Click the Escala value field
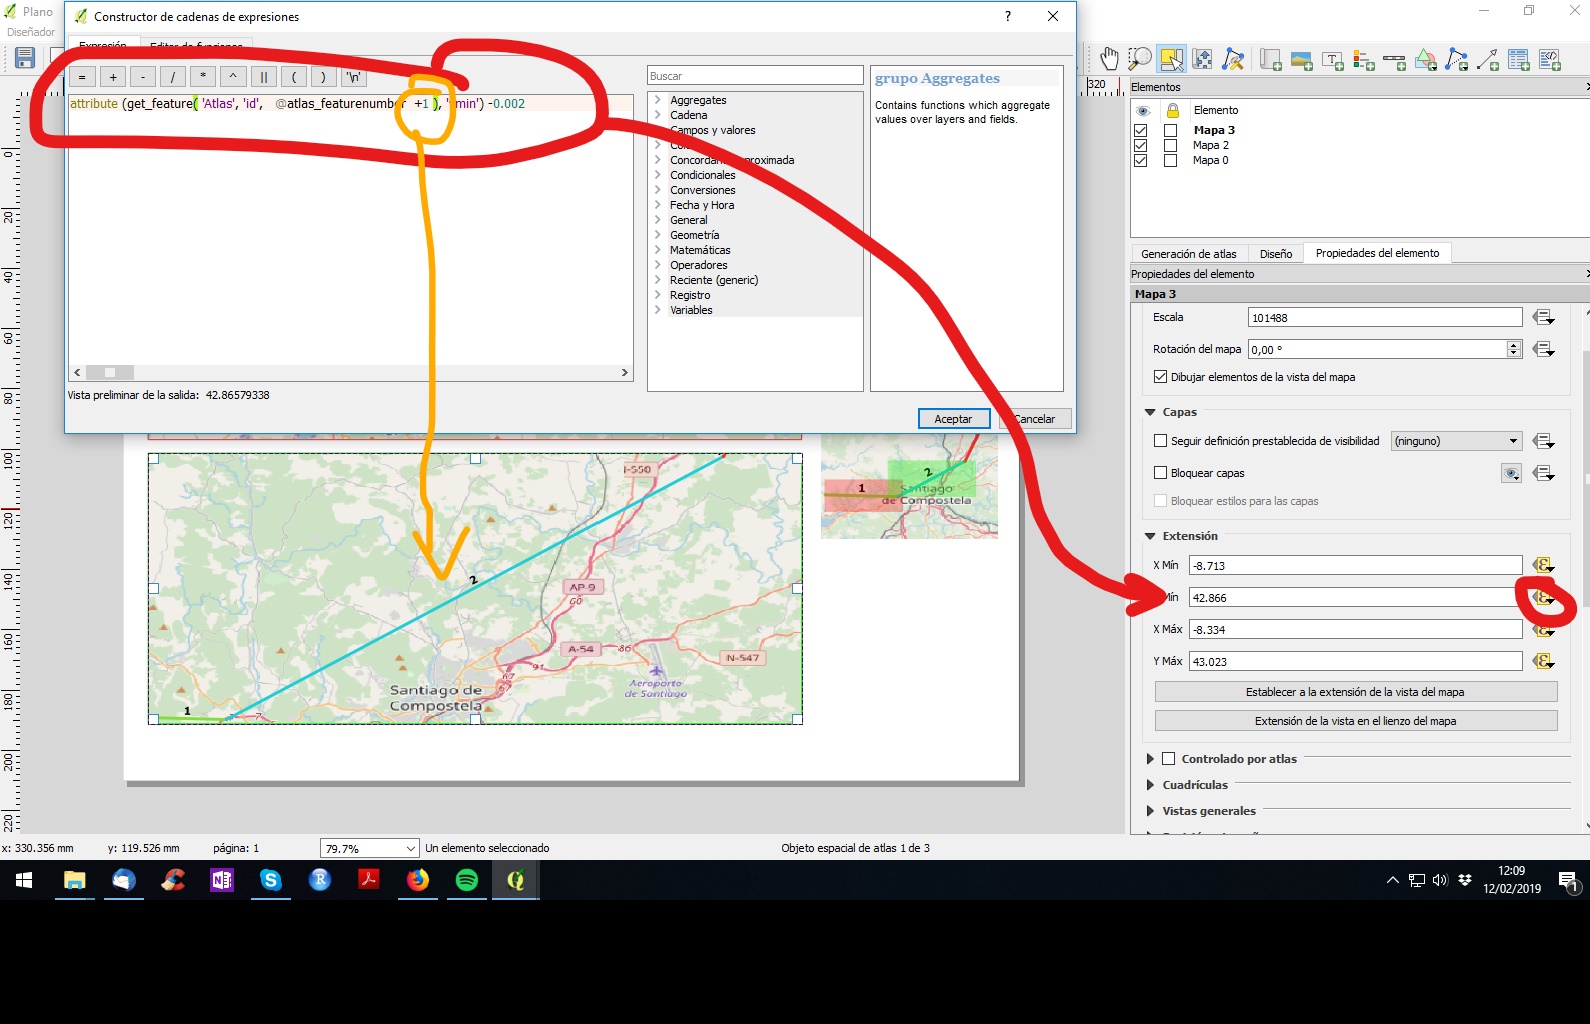This screenshot has width=1590, height=1024. click(1385, 318)
